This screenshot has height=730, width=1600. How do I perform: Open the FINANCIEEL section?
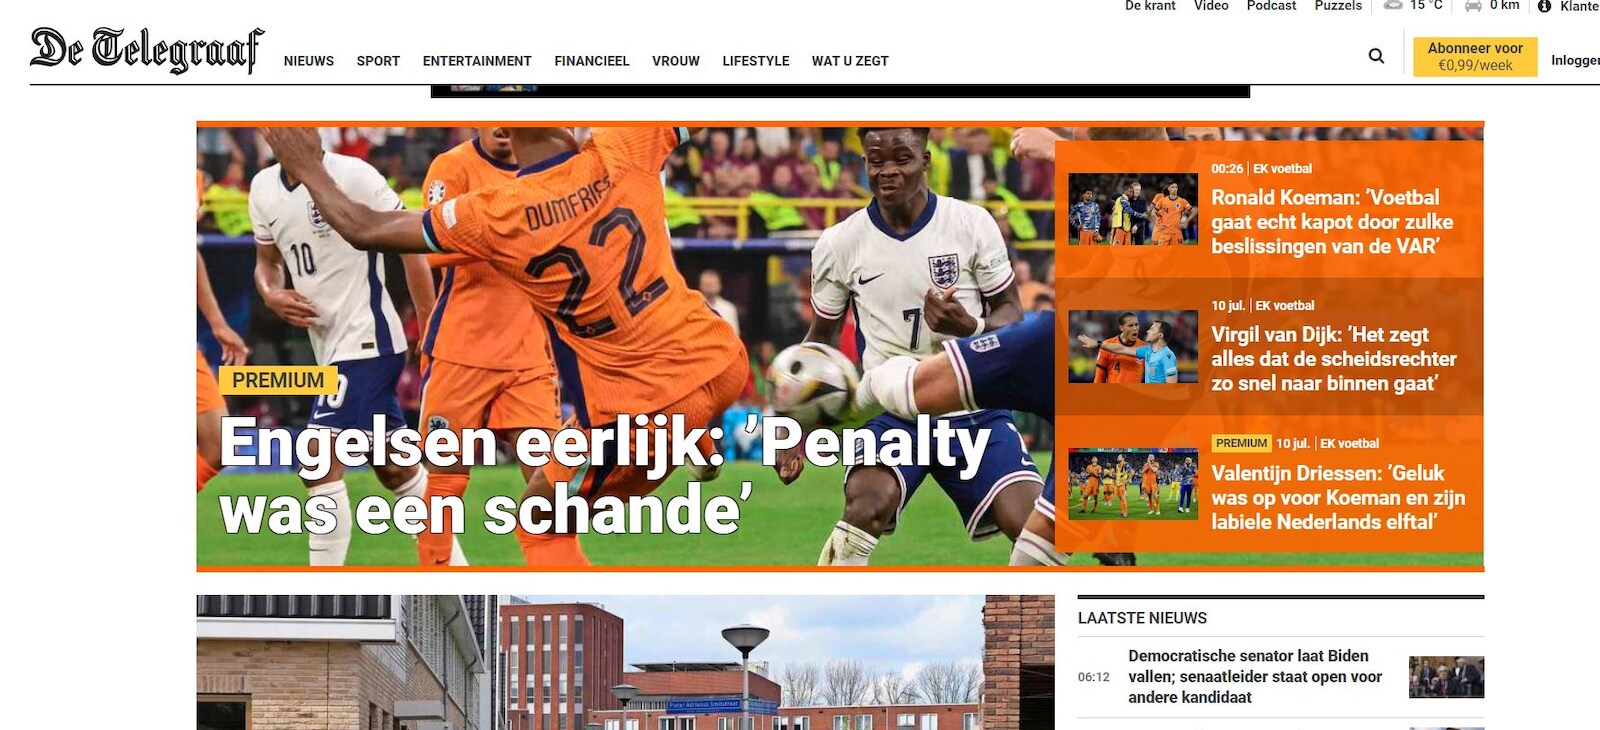(592, 61)
